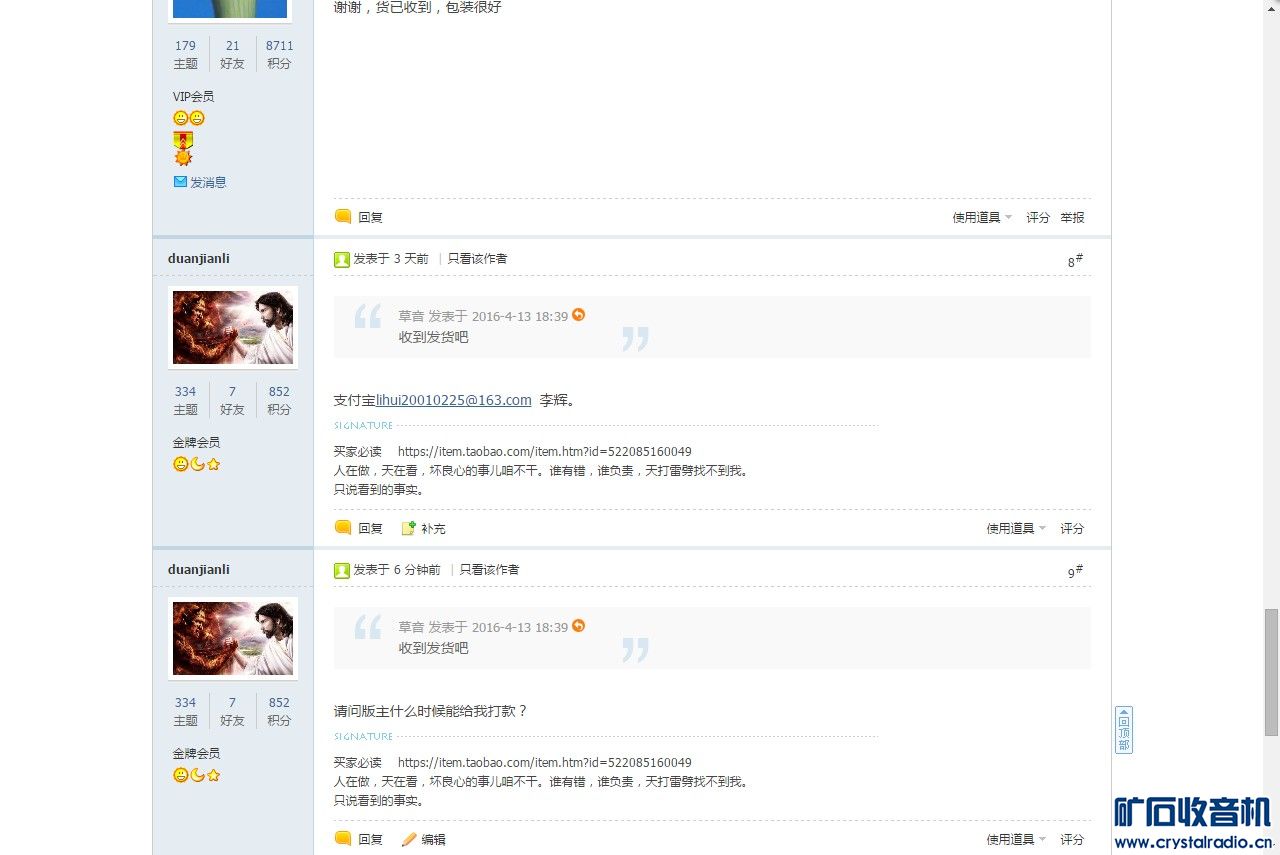Screen dimensions: 1280x855
Task: Open the lihui20010225@163.com email link
Action: 454,400
